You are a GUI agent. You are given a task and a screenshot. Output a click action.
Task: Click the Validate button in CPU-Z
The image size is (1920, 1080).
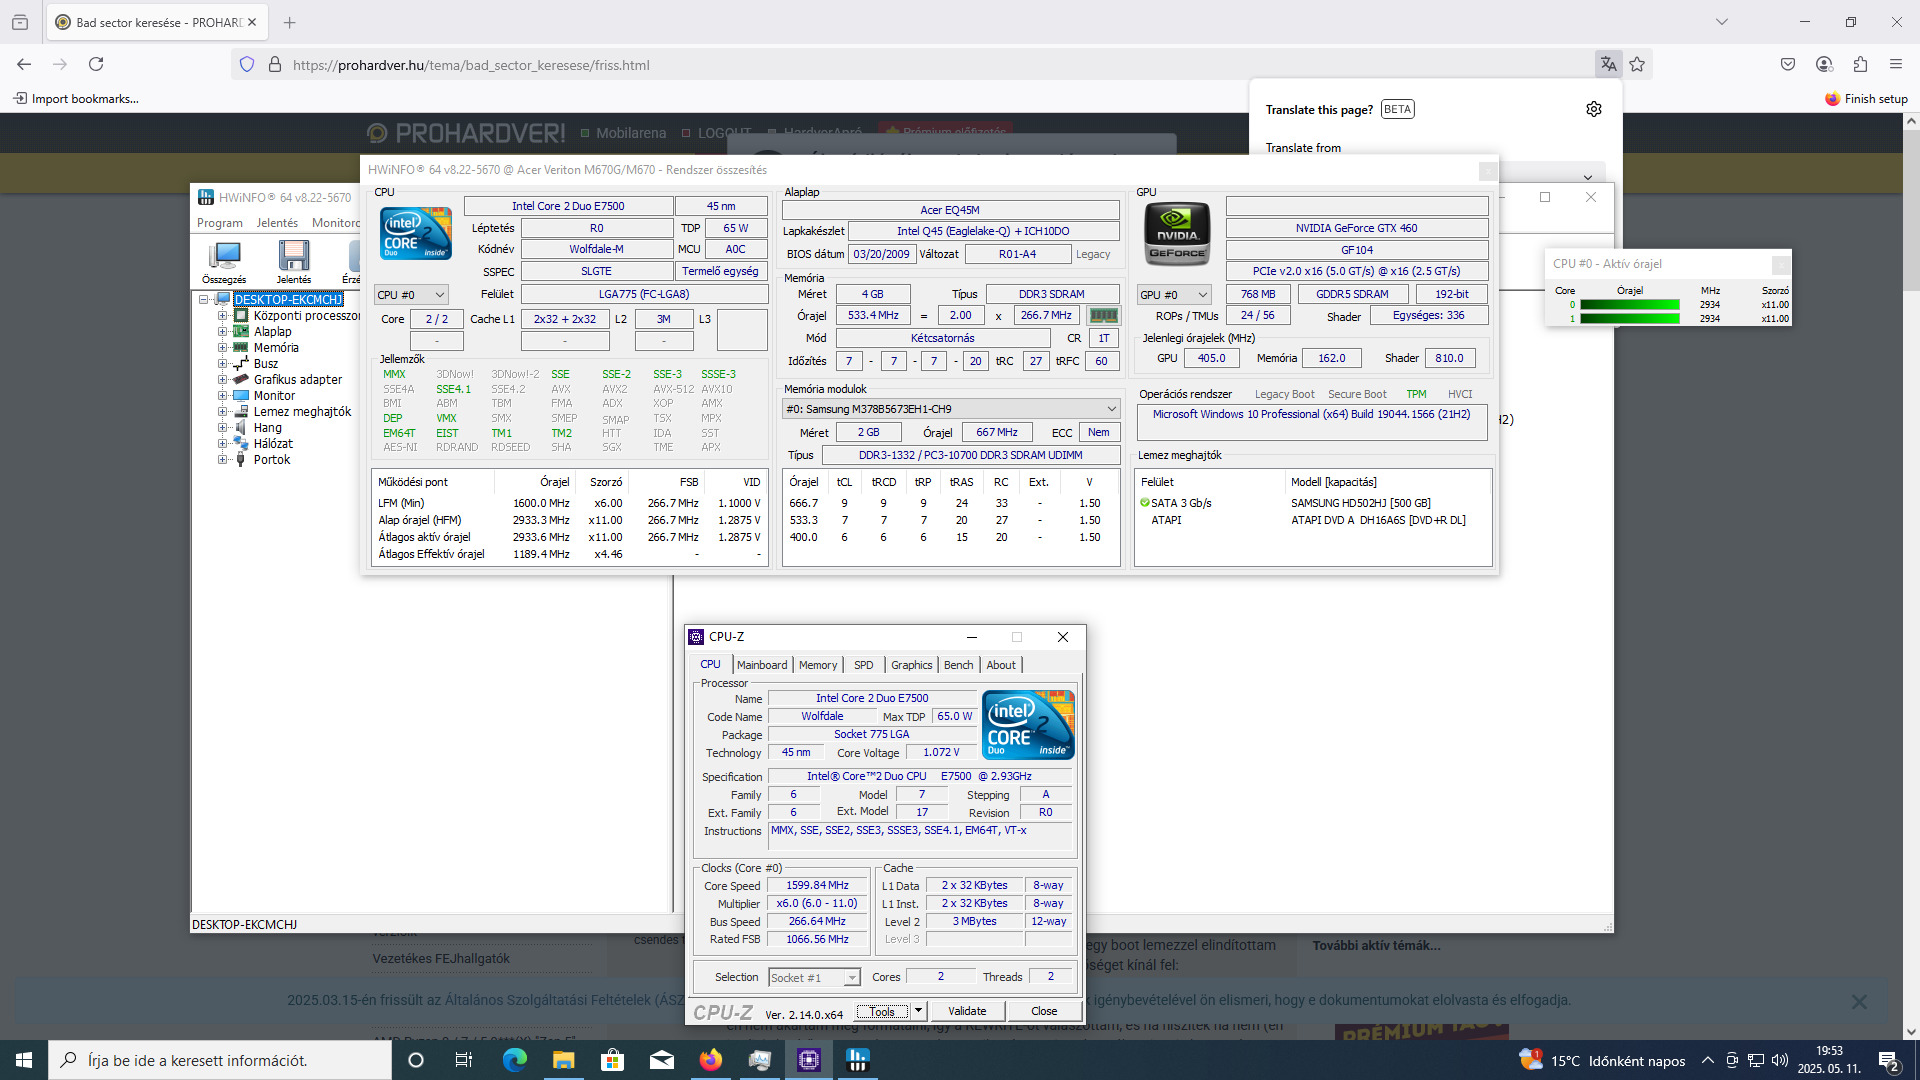point(966,1011)
